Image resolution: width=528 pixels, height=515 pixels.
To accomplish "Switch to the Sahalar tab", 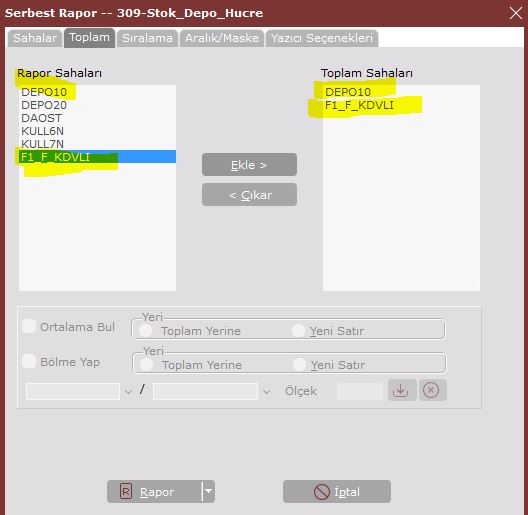I will (x=35, y=38).
